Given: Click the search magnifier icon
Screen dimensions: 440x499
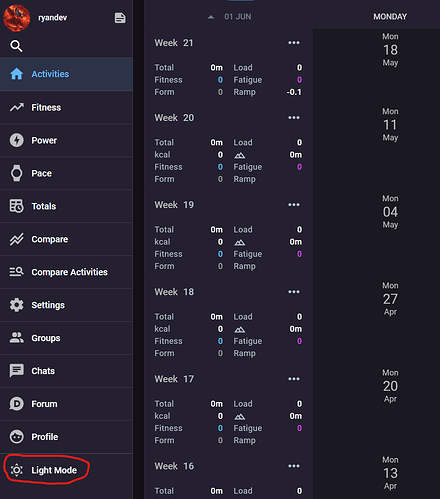Looking at the screenshot, I should coord(16,46).
